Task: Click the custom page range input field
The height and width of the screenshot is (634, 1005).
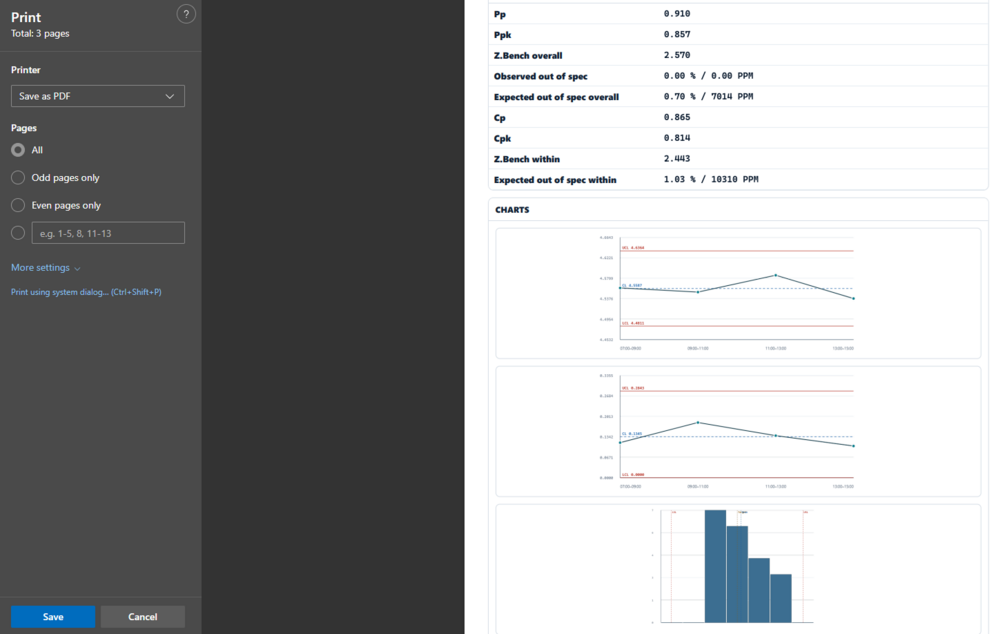Action: click(108, 233)
